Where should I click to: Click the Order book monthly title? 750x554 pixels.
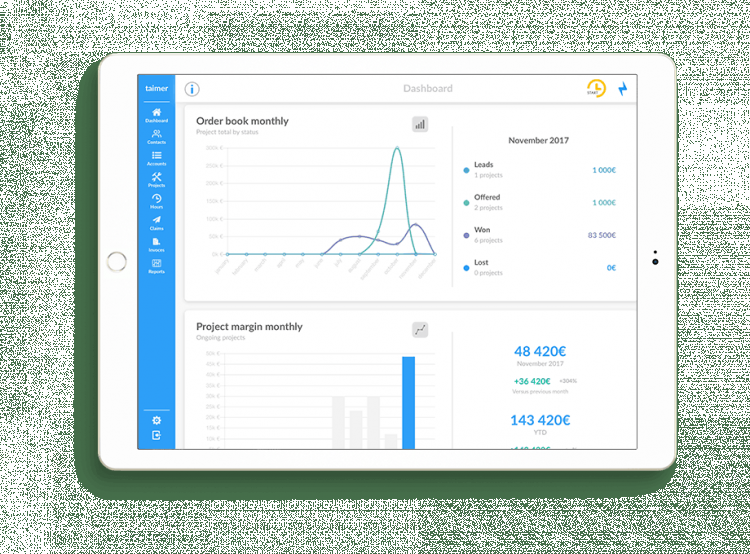243,121
